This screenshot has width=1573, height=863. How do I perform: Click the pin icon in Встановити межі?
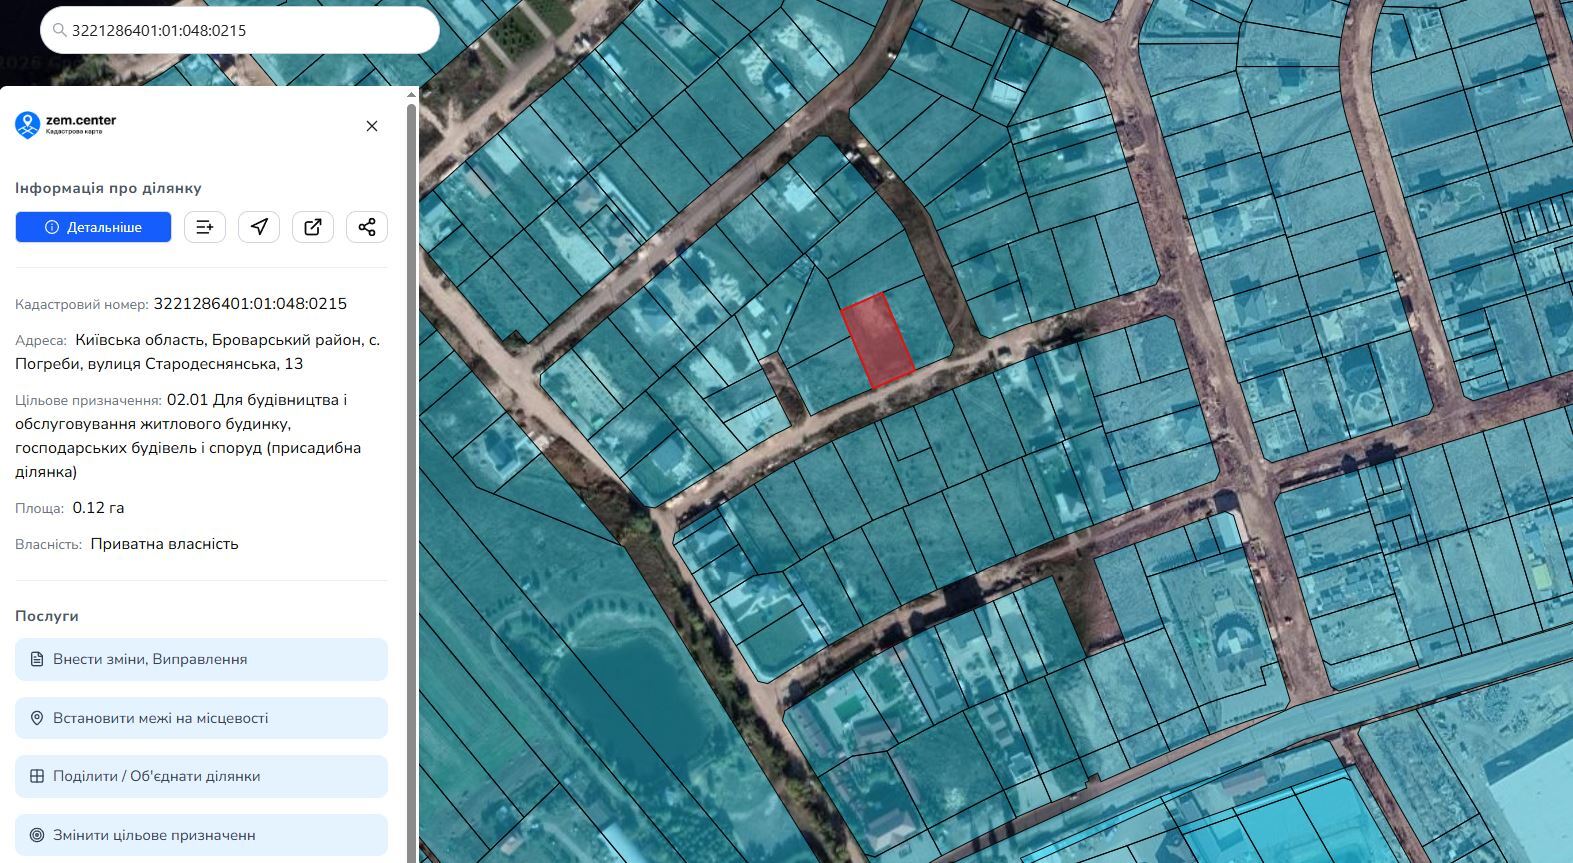pyautogui.click(x=37, y=718)
